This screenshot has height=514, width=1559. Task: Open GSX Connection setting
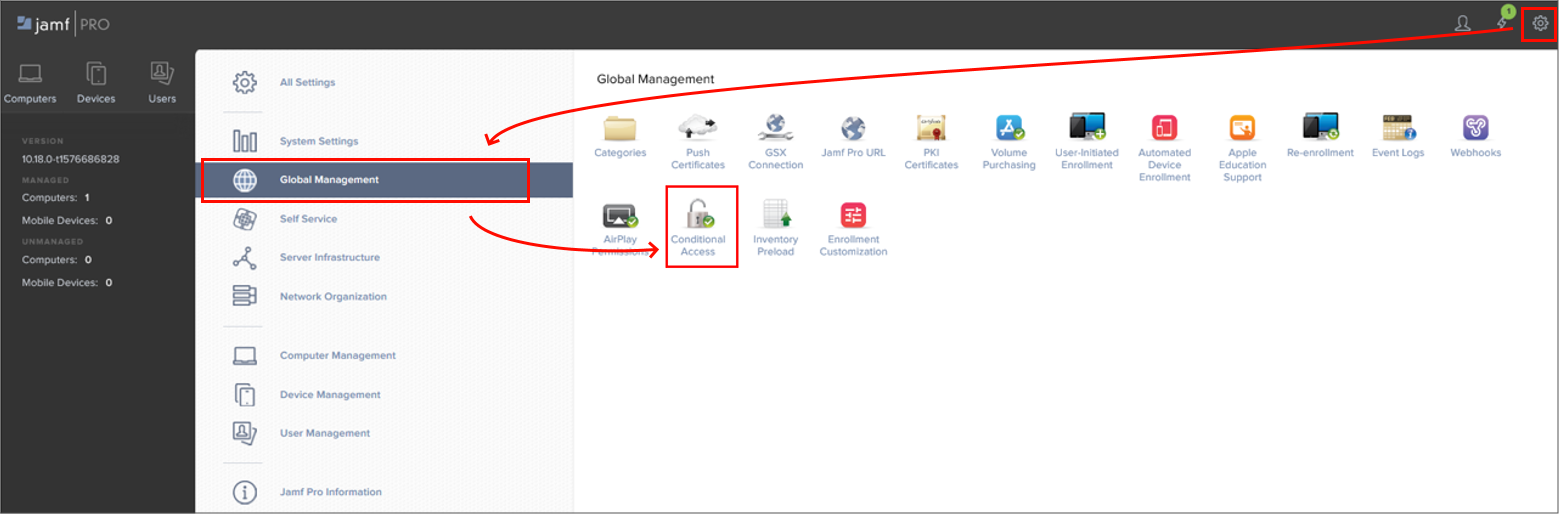click(776, 142)
